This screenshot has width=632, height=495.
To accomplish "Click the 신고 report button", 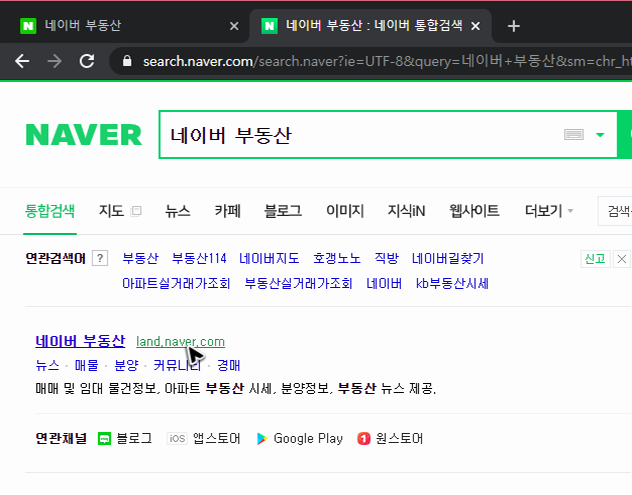I will click(x=595, y=259).
